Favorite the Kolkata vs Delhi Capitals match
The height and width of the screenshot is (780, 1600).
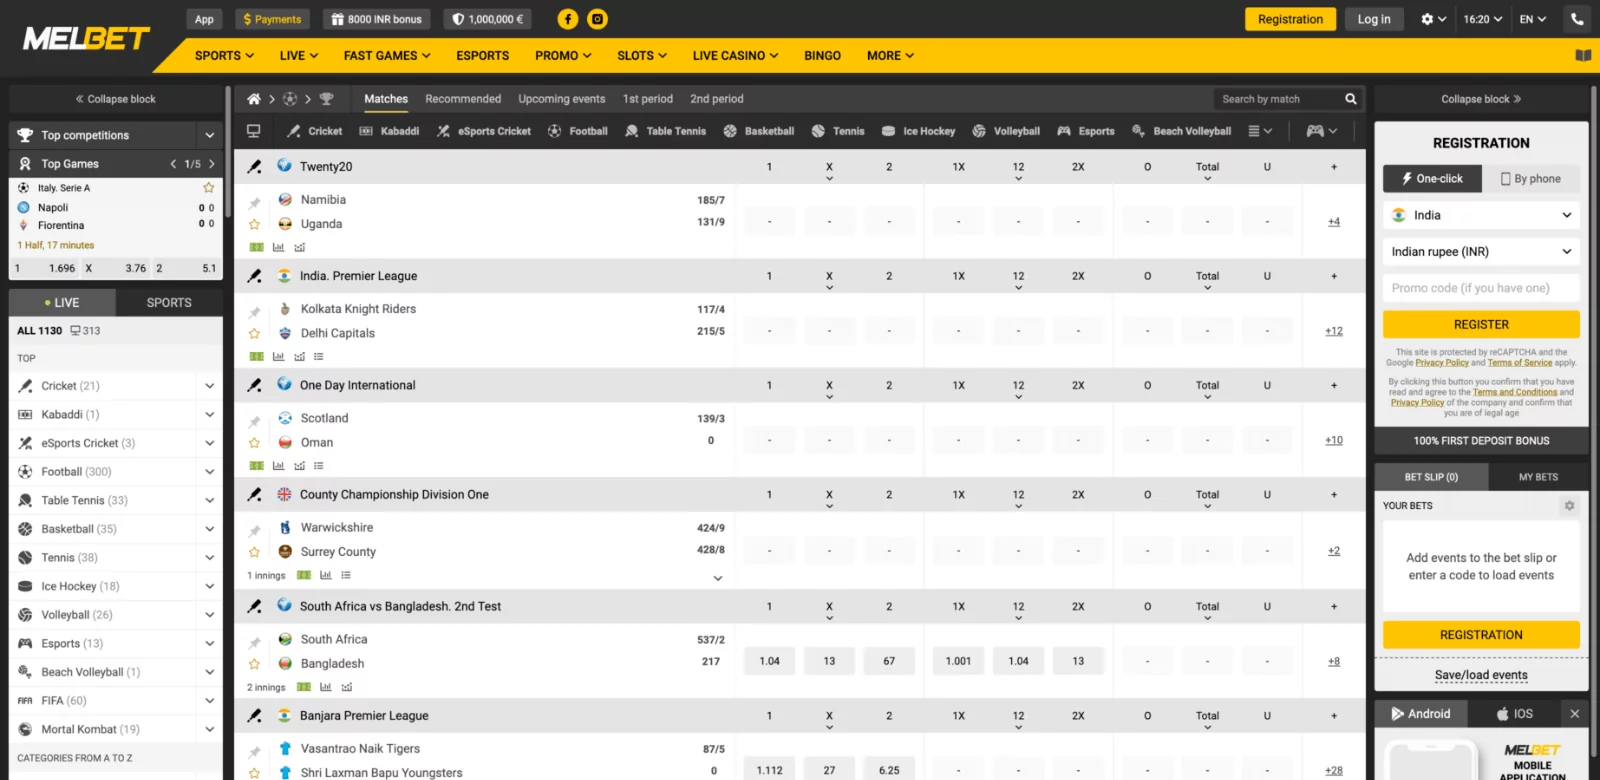(x=254, y=334)
